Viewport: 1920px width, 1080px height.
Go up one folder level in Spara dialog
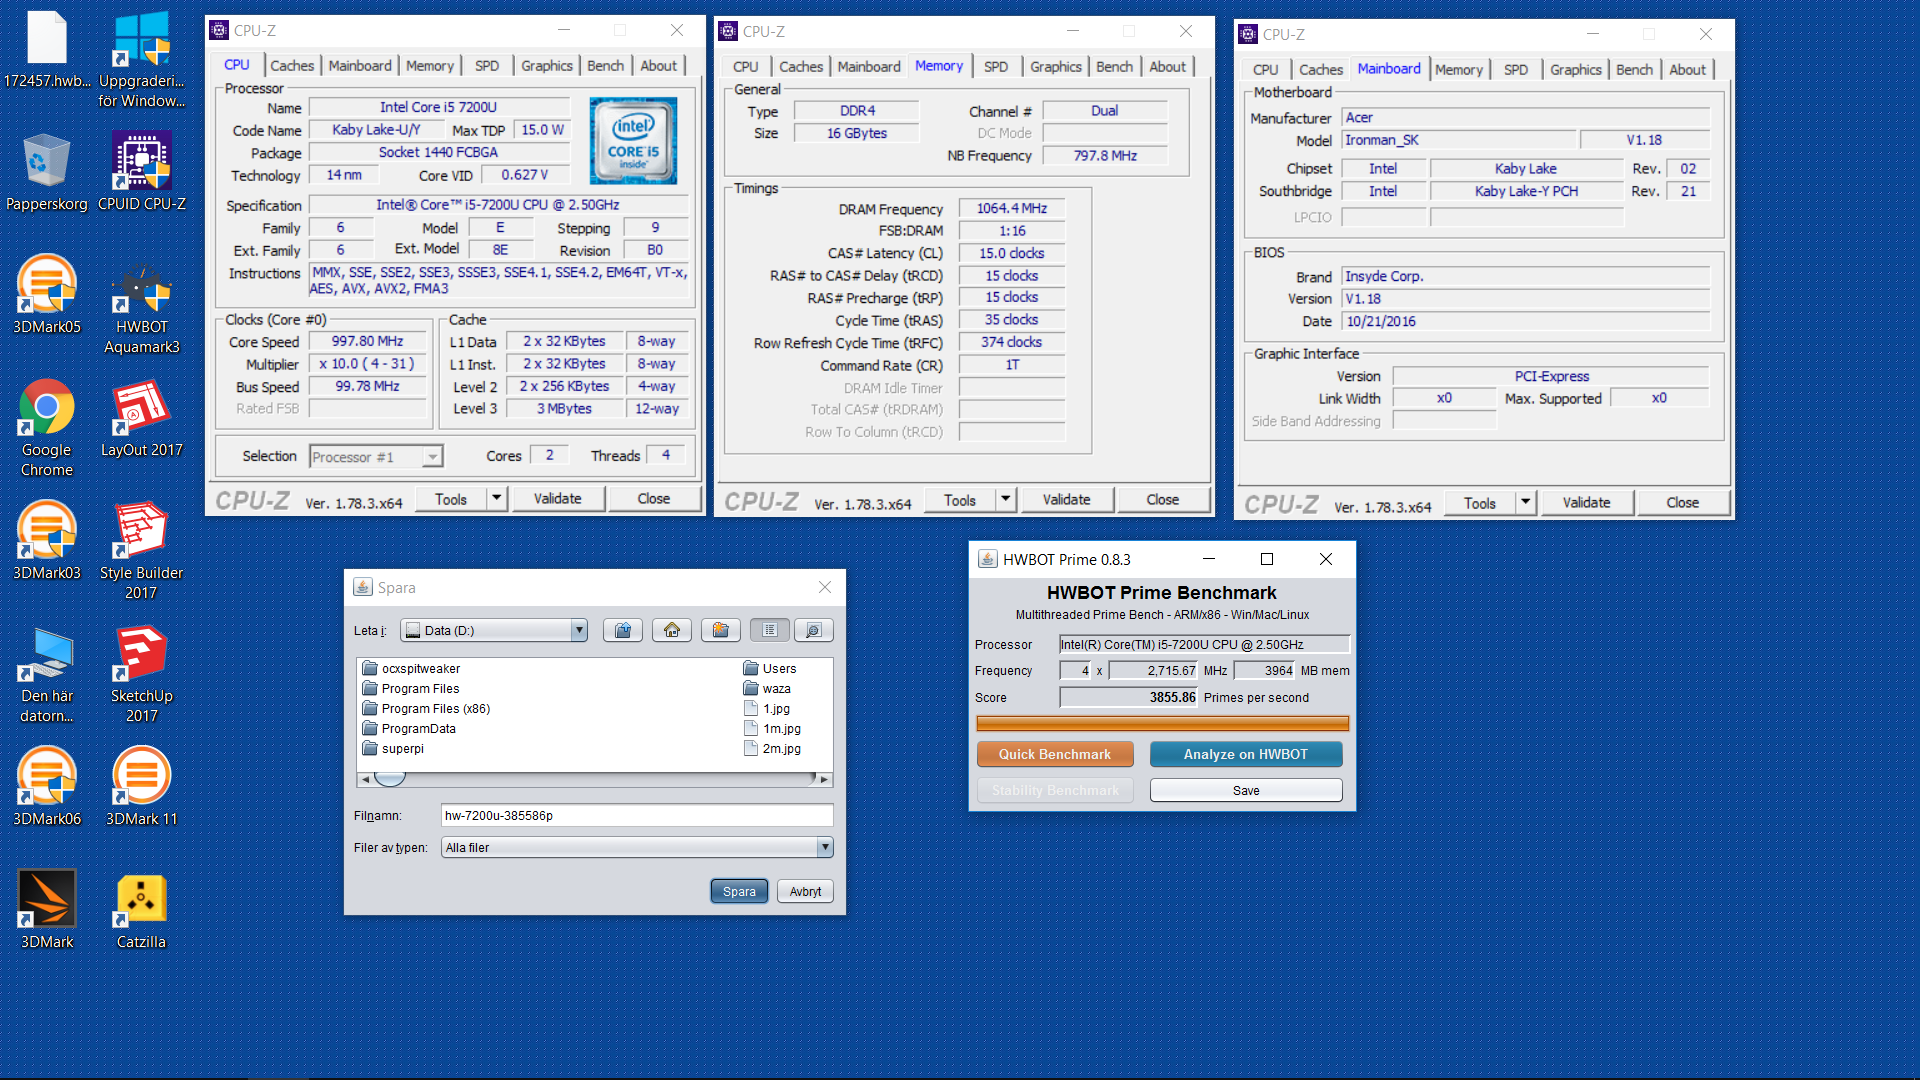click(623, 630)
